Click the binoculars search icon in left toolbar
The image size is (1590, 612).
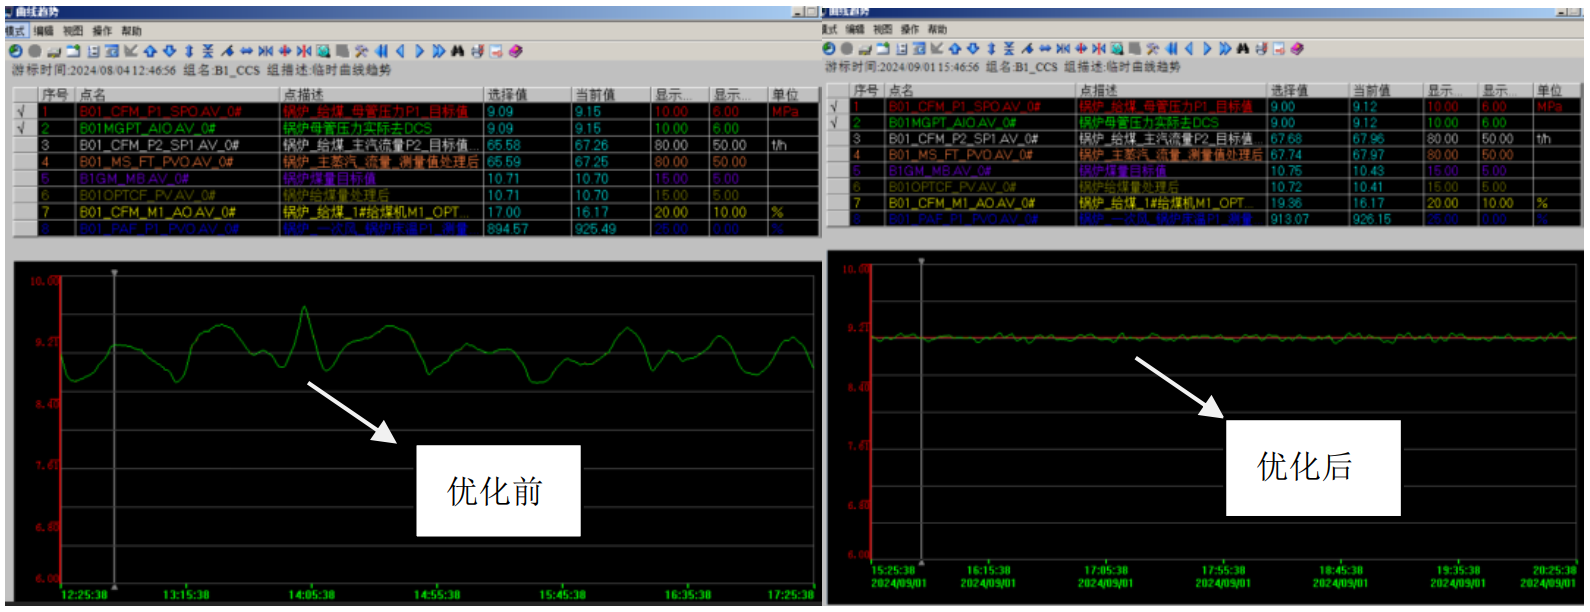pos(457,51)
